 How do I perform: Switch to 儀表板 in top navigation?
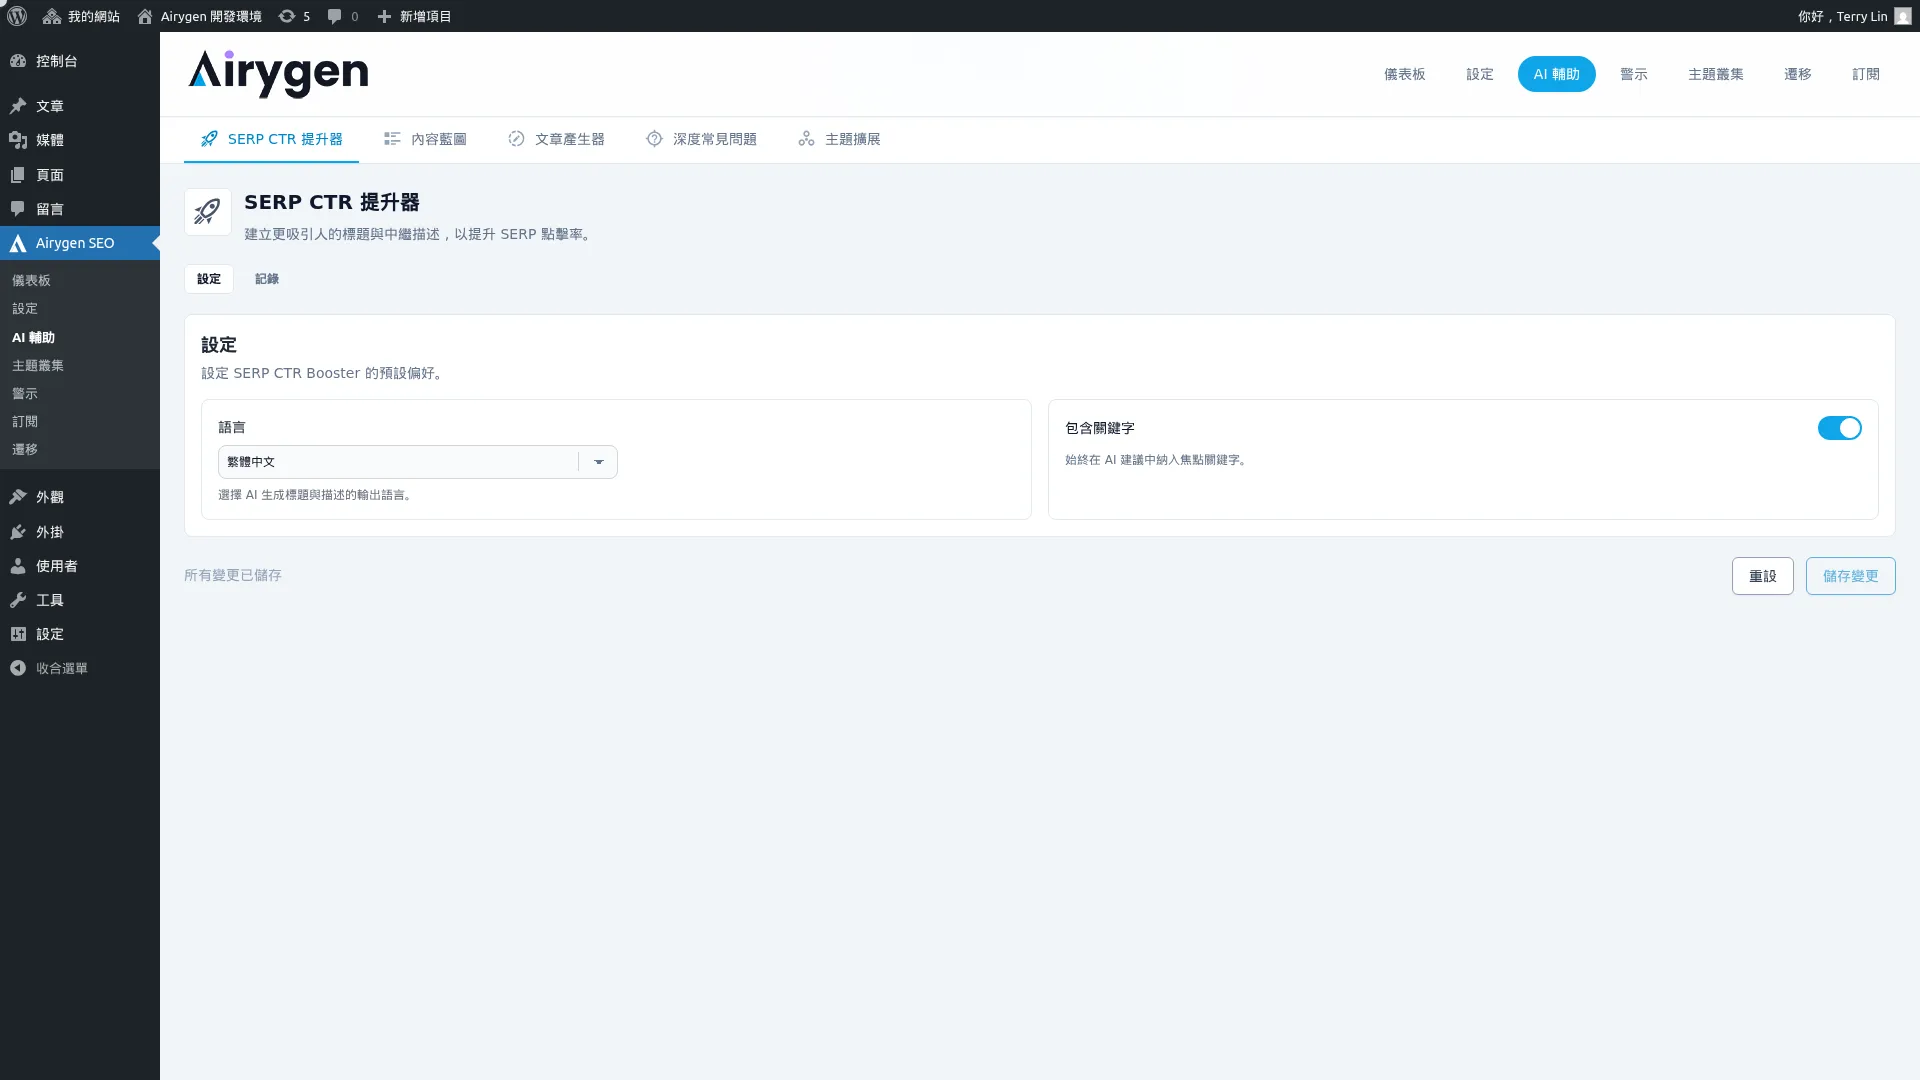(1404, 74)
